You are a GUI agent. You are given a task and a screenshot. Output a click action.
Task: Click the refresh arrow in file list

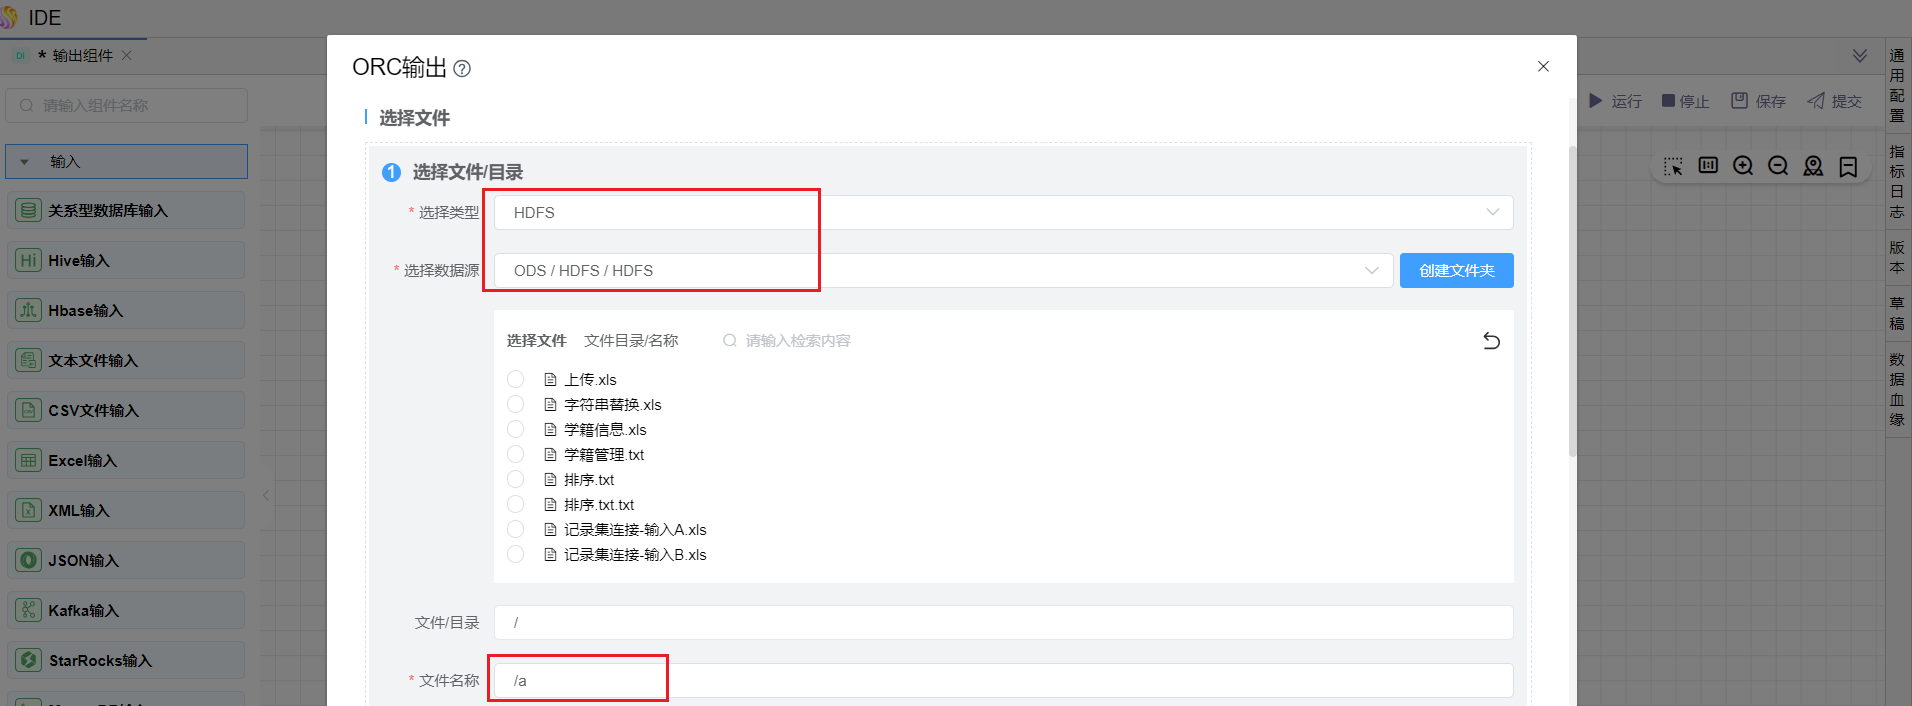[1491, 341]
